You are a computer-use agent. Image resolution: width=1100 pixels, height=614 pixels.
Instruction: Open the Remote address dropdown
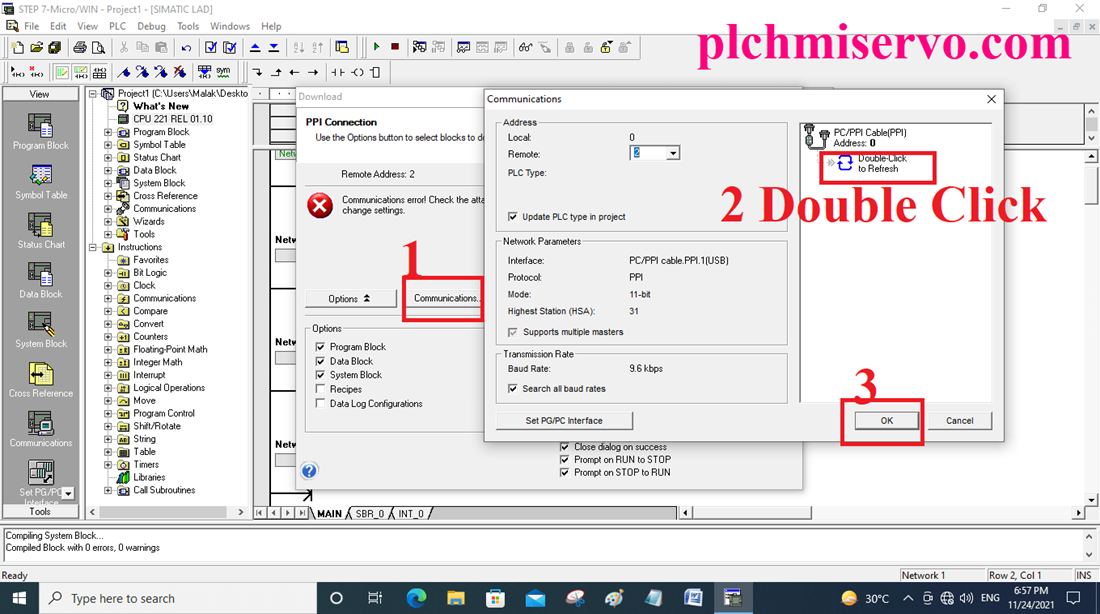click(673, 153)
